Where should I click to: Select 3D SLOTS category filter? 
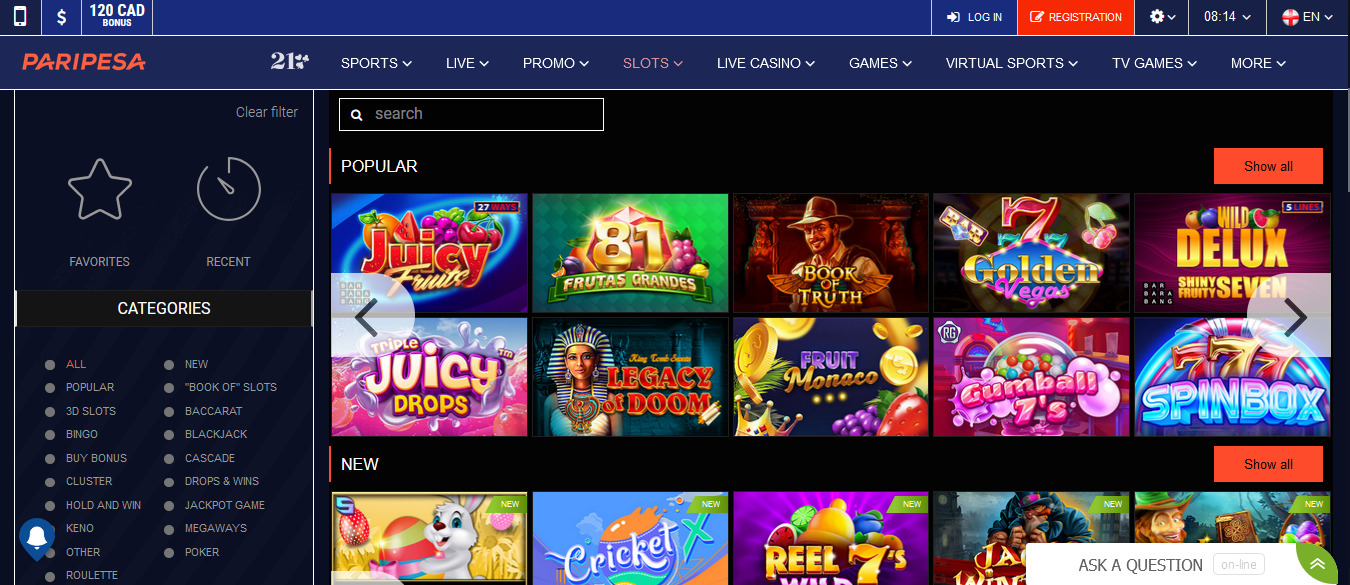tap(91, 411)
